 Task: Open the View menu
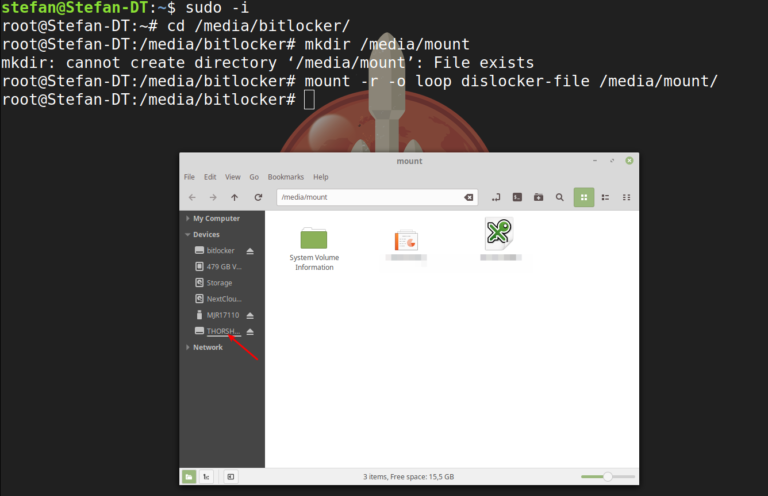233,177
